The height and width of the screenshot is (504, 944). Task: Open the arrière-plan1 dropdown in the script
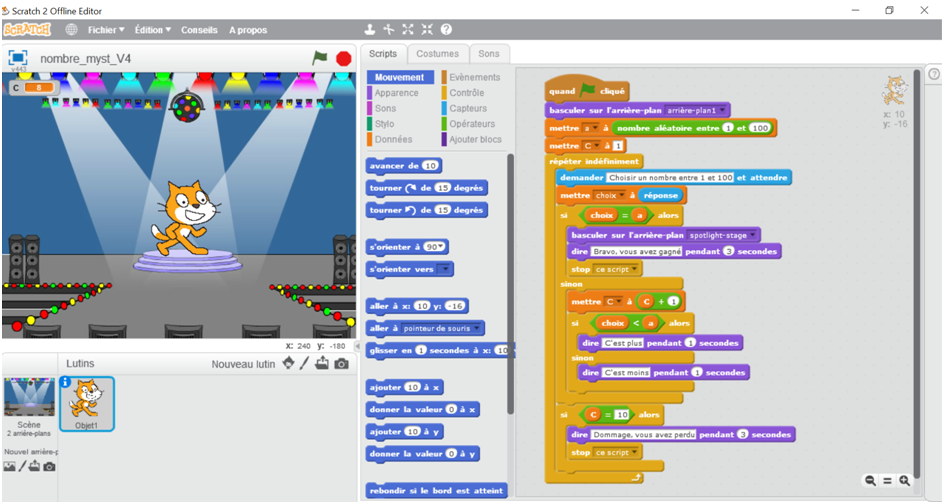(x=697, y=110)
